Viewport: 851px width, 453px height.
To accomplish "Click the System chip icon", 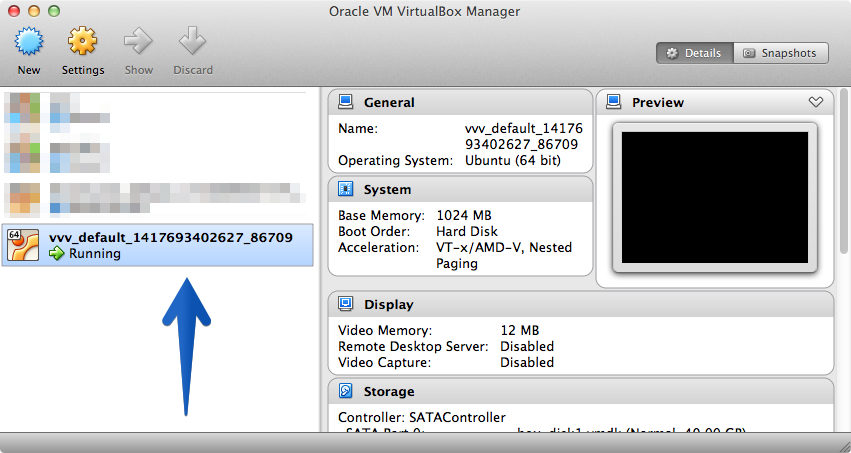I will (346, 189).
